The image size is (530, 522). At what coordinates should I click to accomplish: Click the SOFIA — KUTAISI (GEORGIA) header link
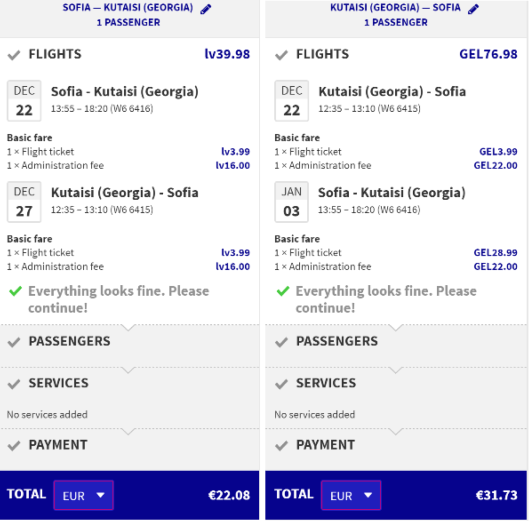click(128, 7)
